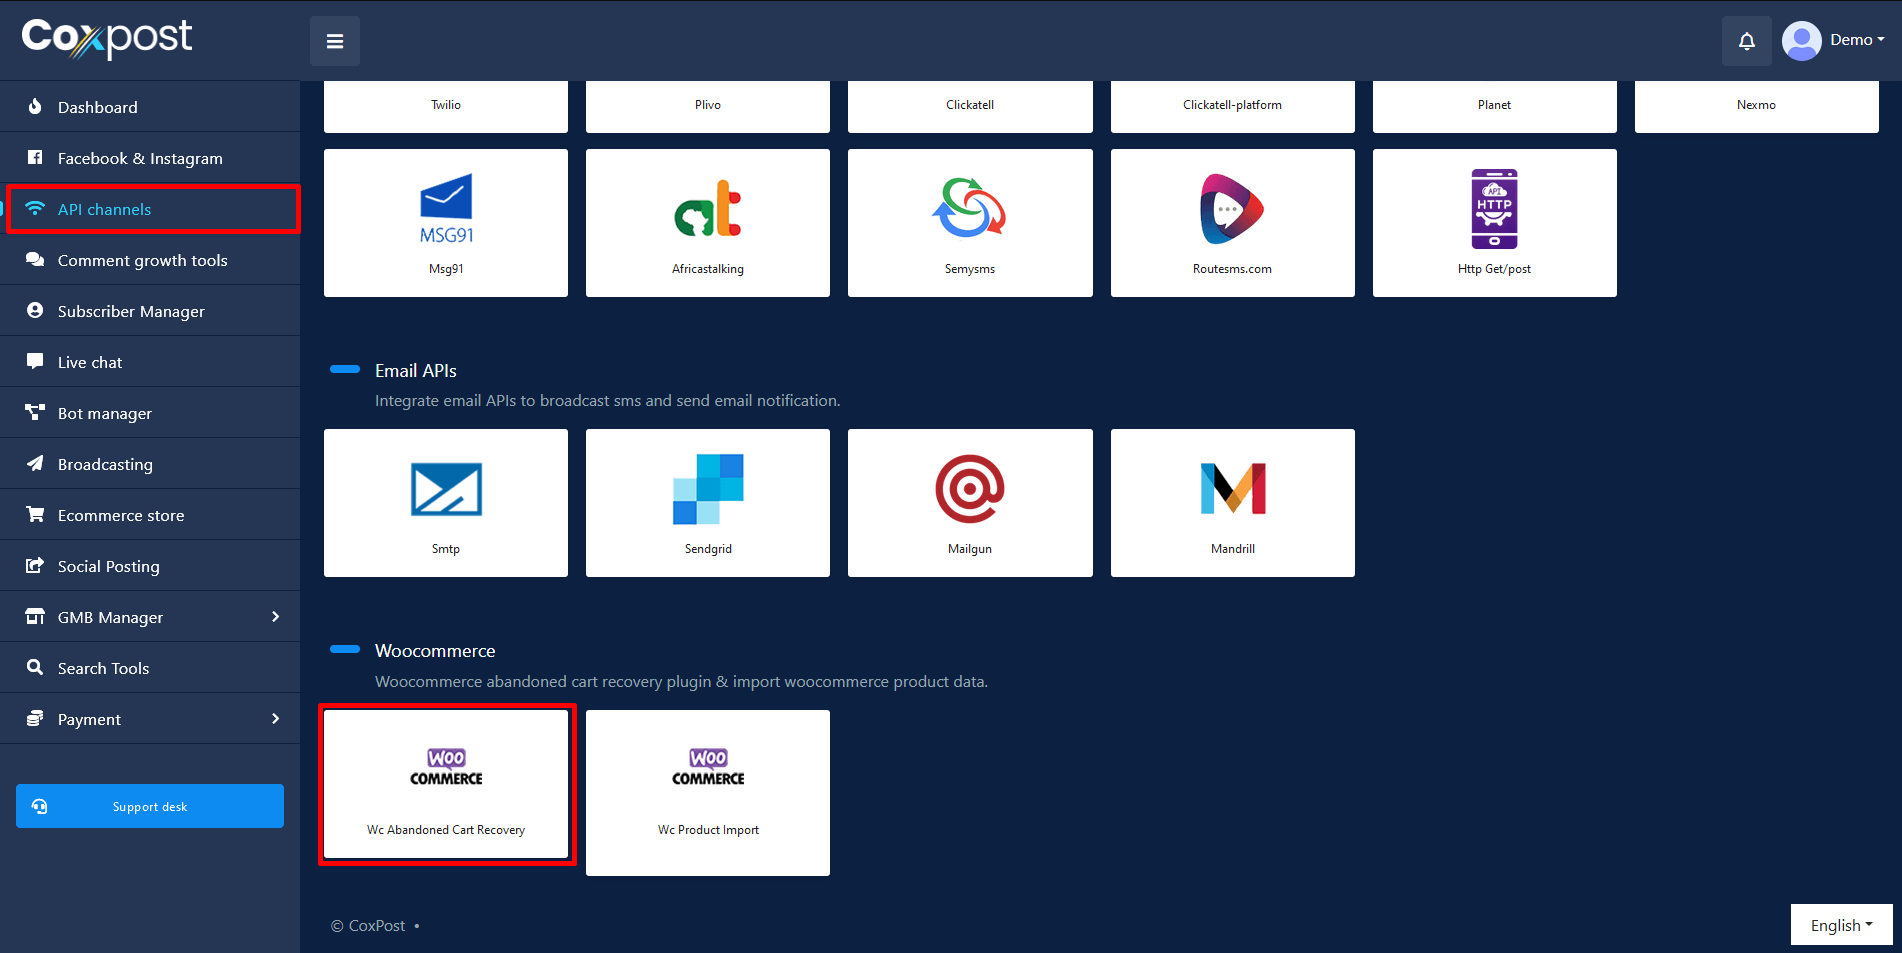Toggle the hamburger sidebar menu button

tap(335, 41)
